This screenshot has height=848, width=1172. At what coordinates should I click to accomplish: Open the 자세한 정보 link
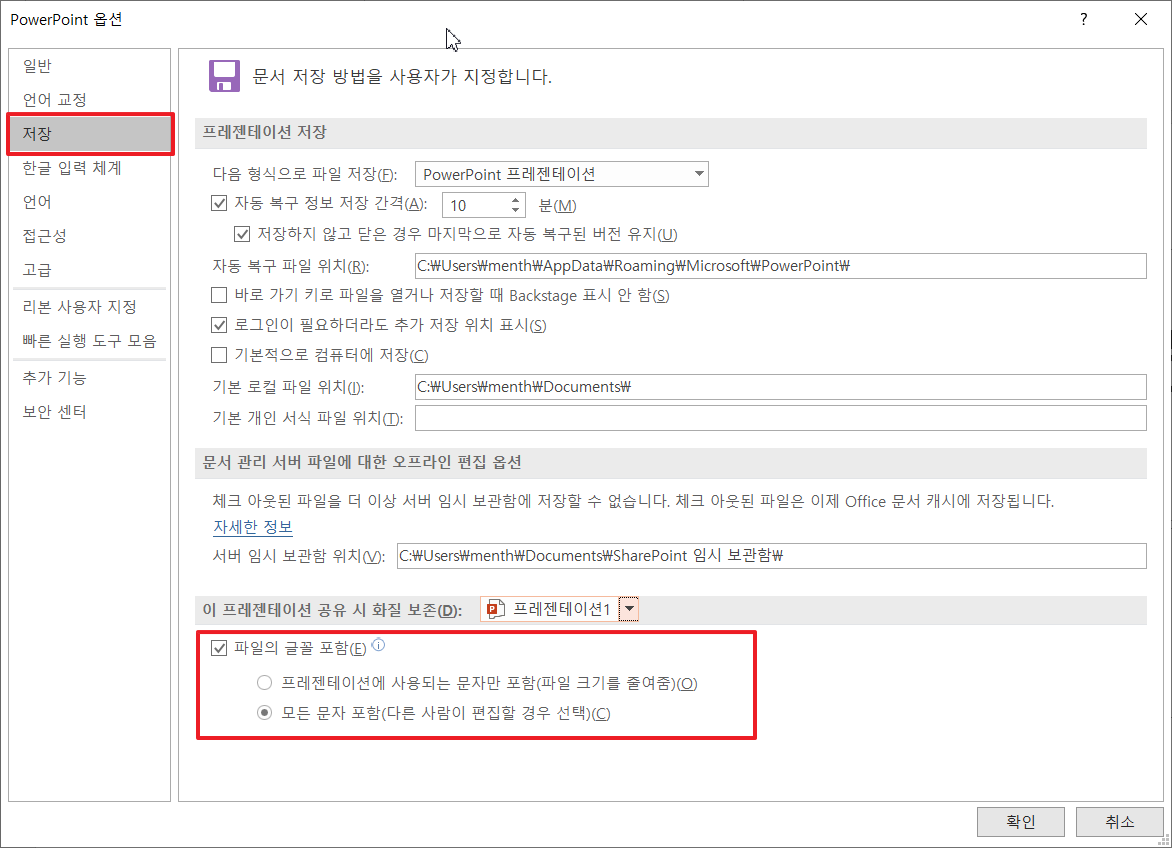coord(253,527)
